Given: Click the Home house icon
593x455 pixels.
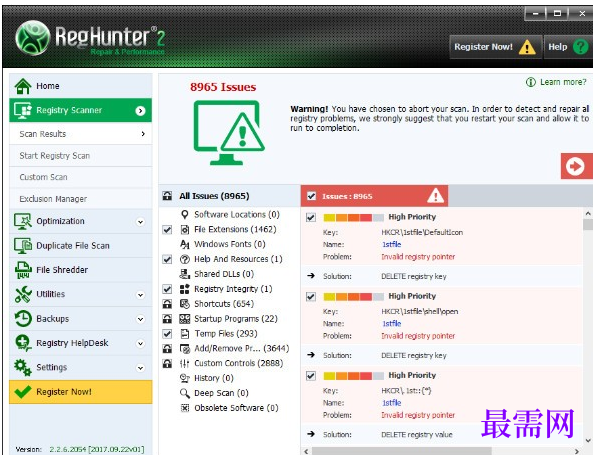Looking at the screenshot, I should click(23, 86).
